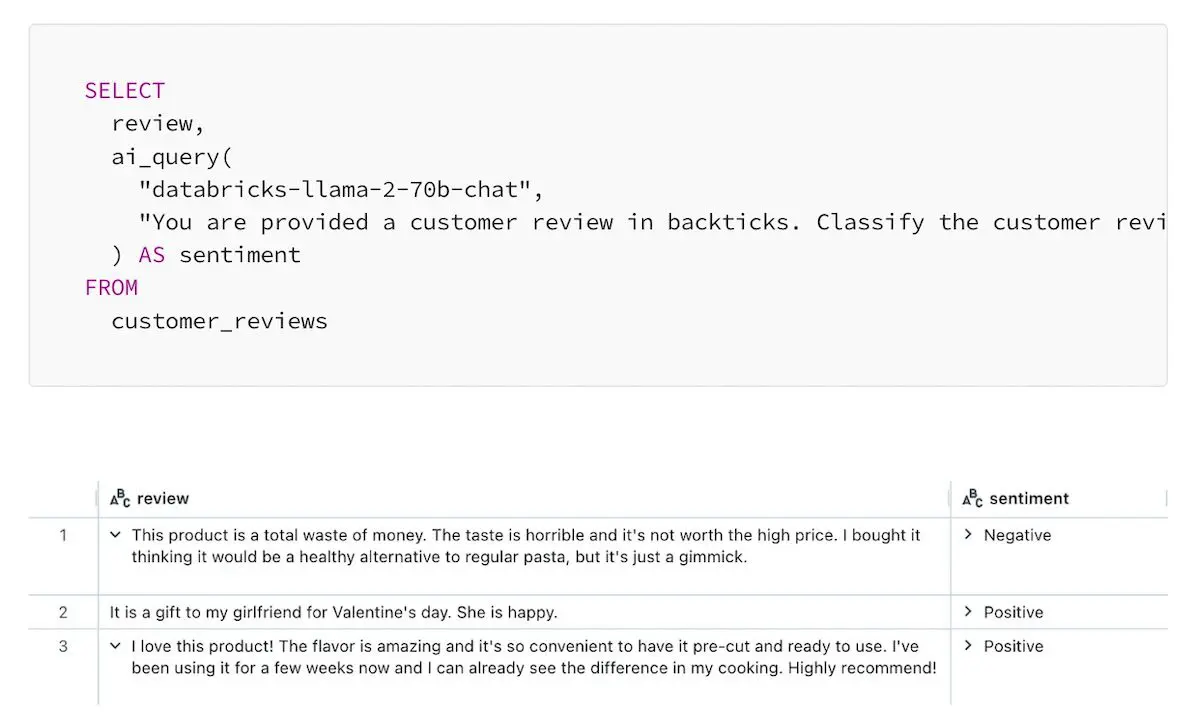Select the review column header

(x=160, y=497)
